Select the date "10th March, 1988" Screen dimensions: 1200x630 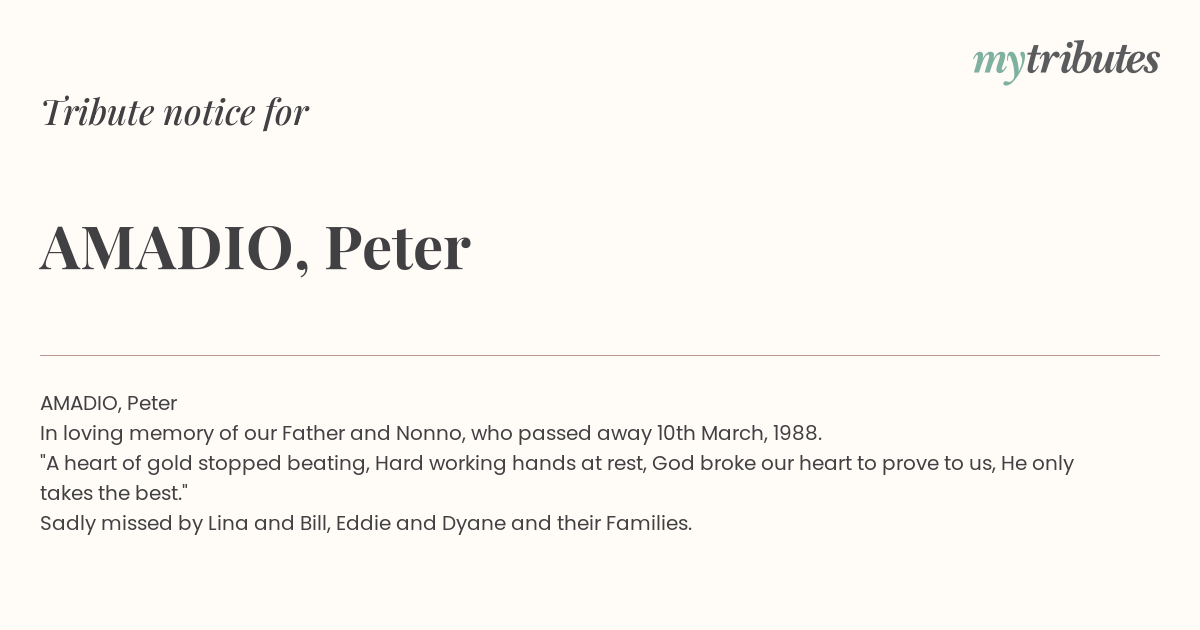[x=738, y=433]
